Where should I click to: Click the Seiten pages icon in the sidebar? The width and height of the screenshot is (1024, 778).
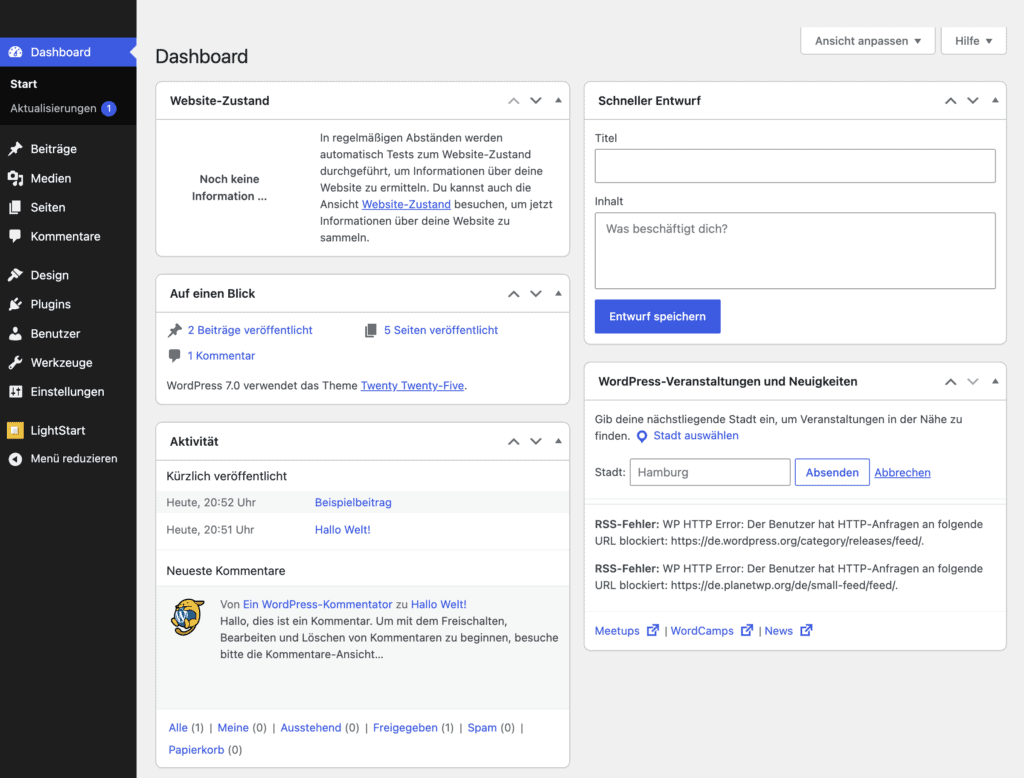pos(15,207)
